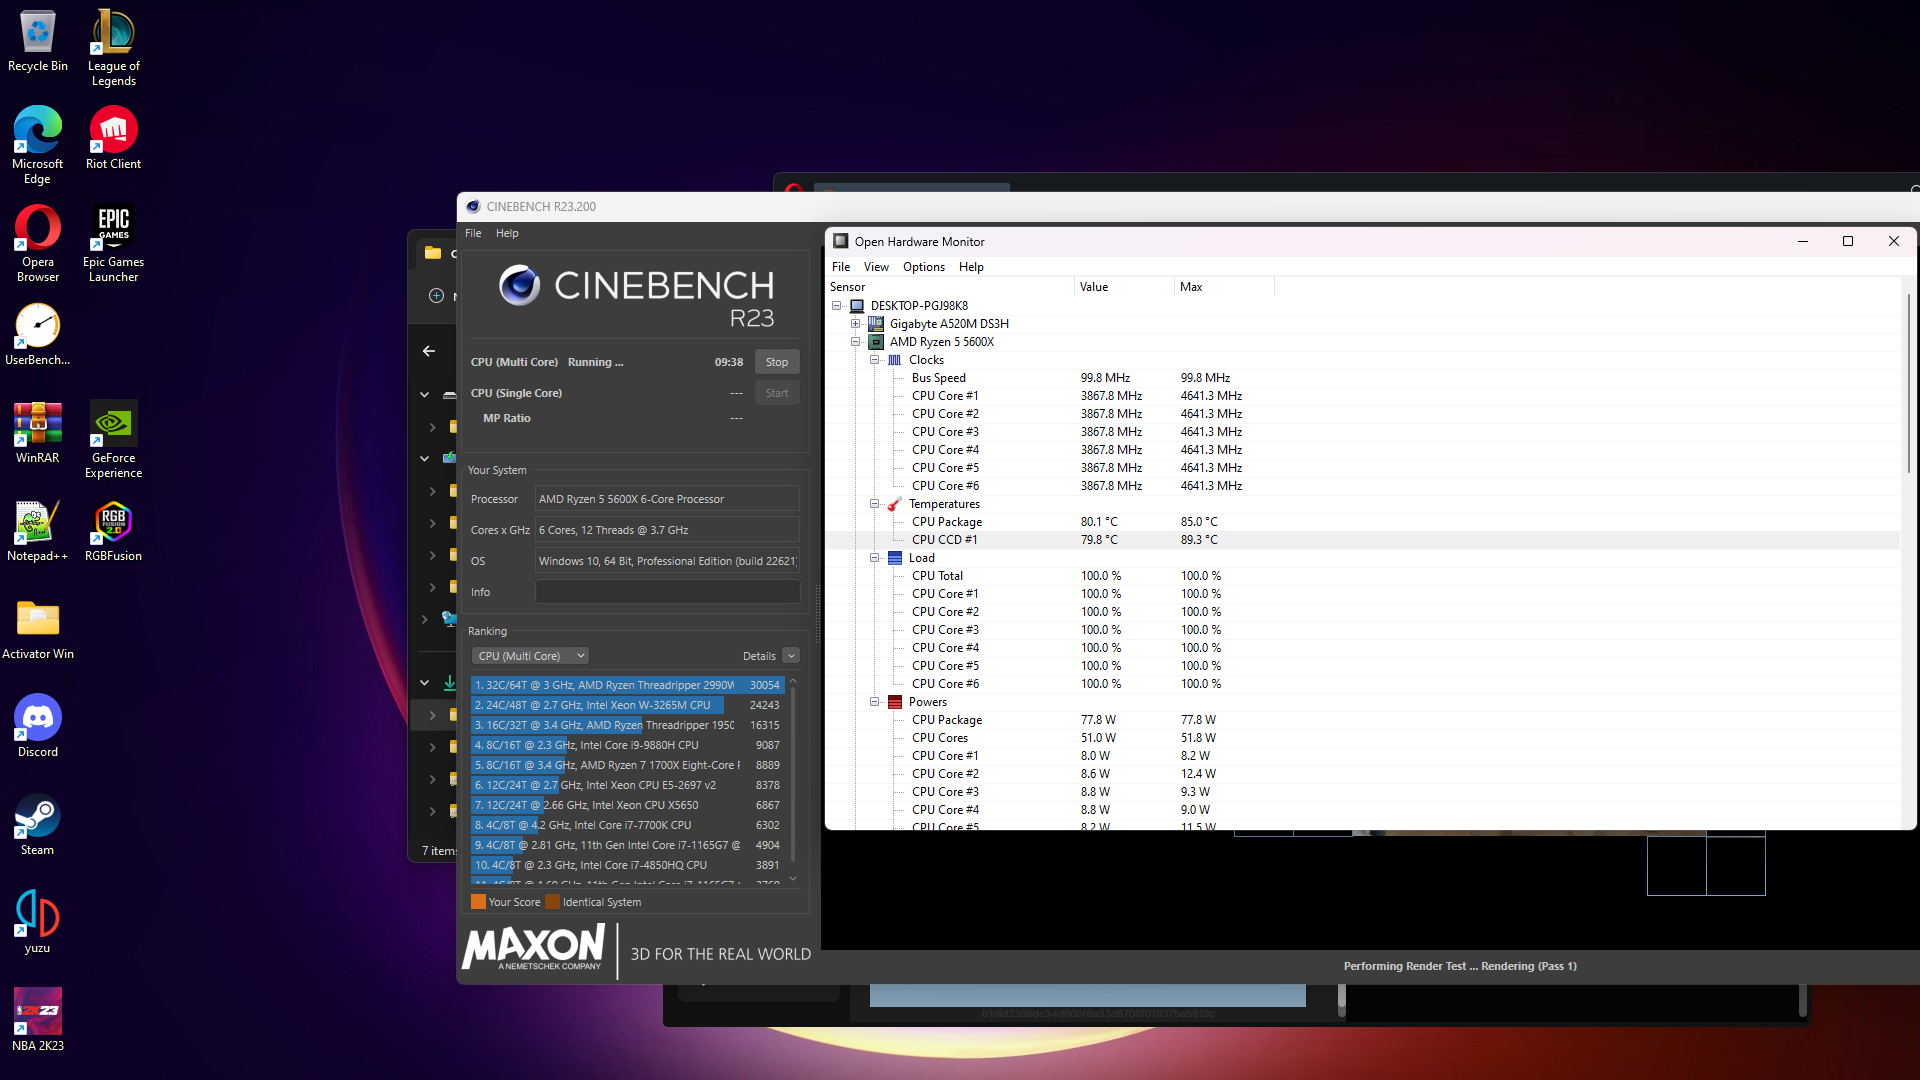
Task: Launch Opera Browser desktop icon
Action: click(x=38, y=243)
